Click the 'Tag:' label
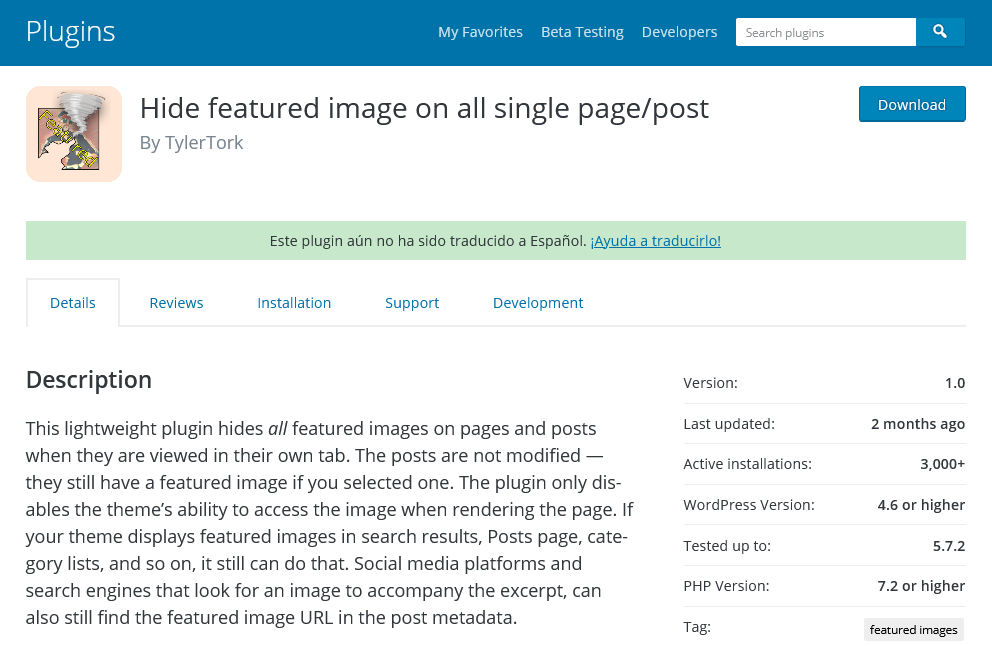The image size is (992, 646). (697, 627)
